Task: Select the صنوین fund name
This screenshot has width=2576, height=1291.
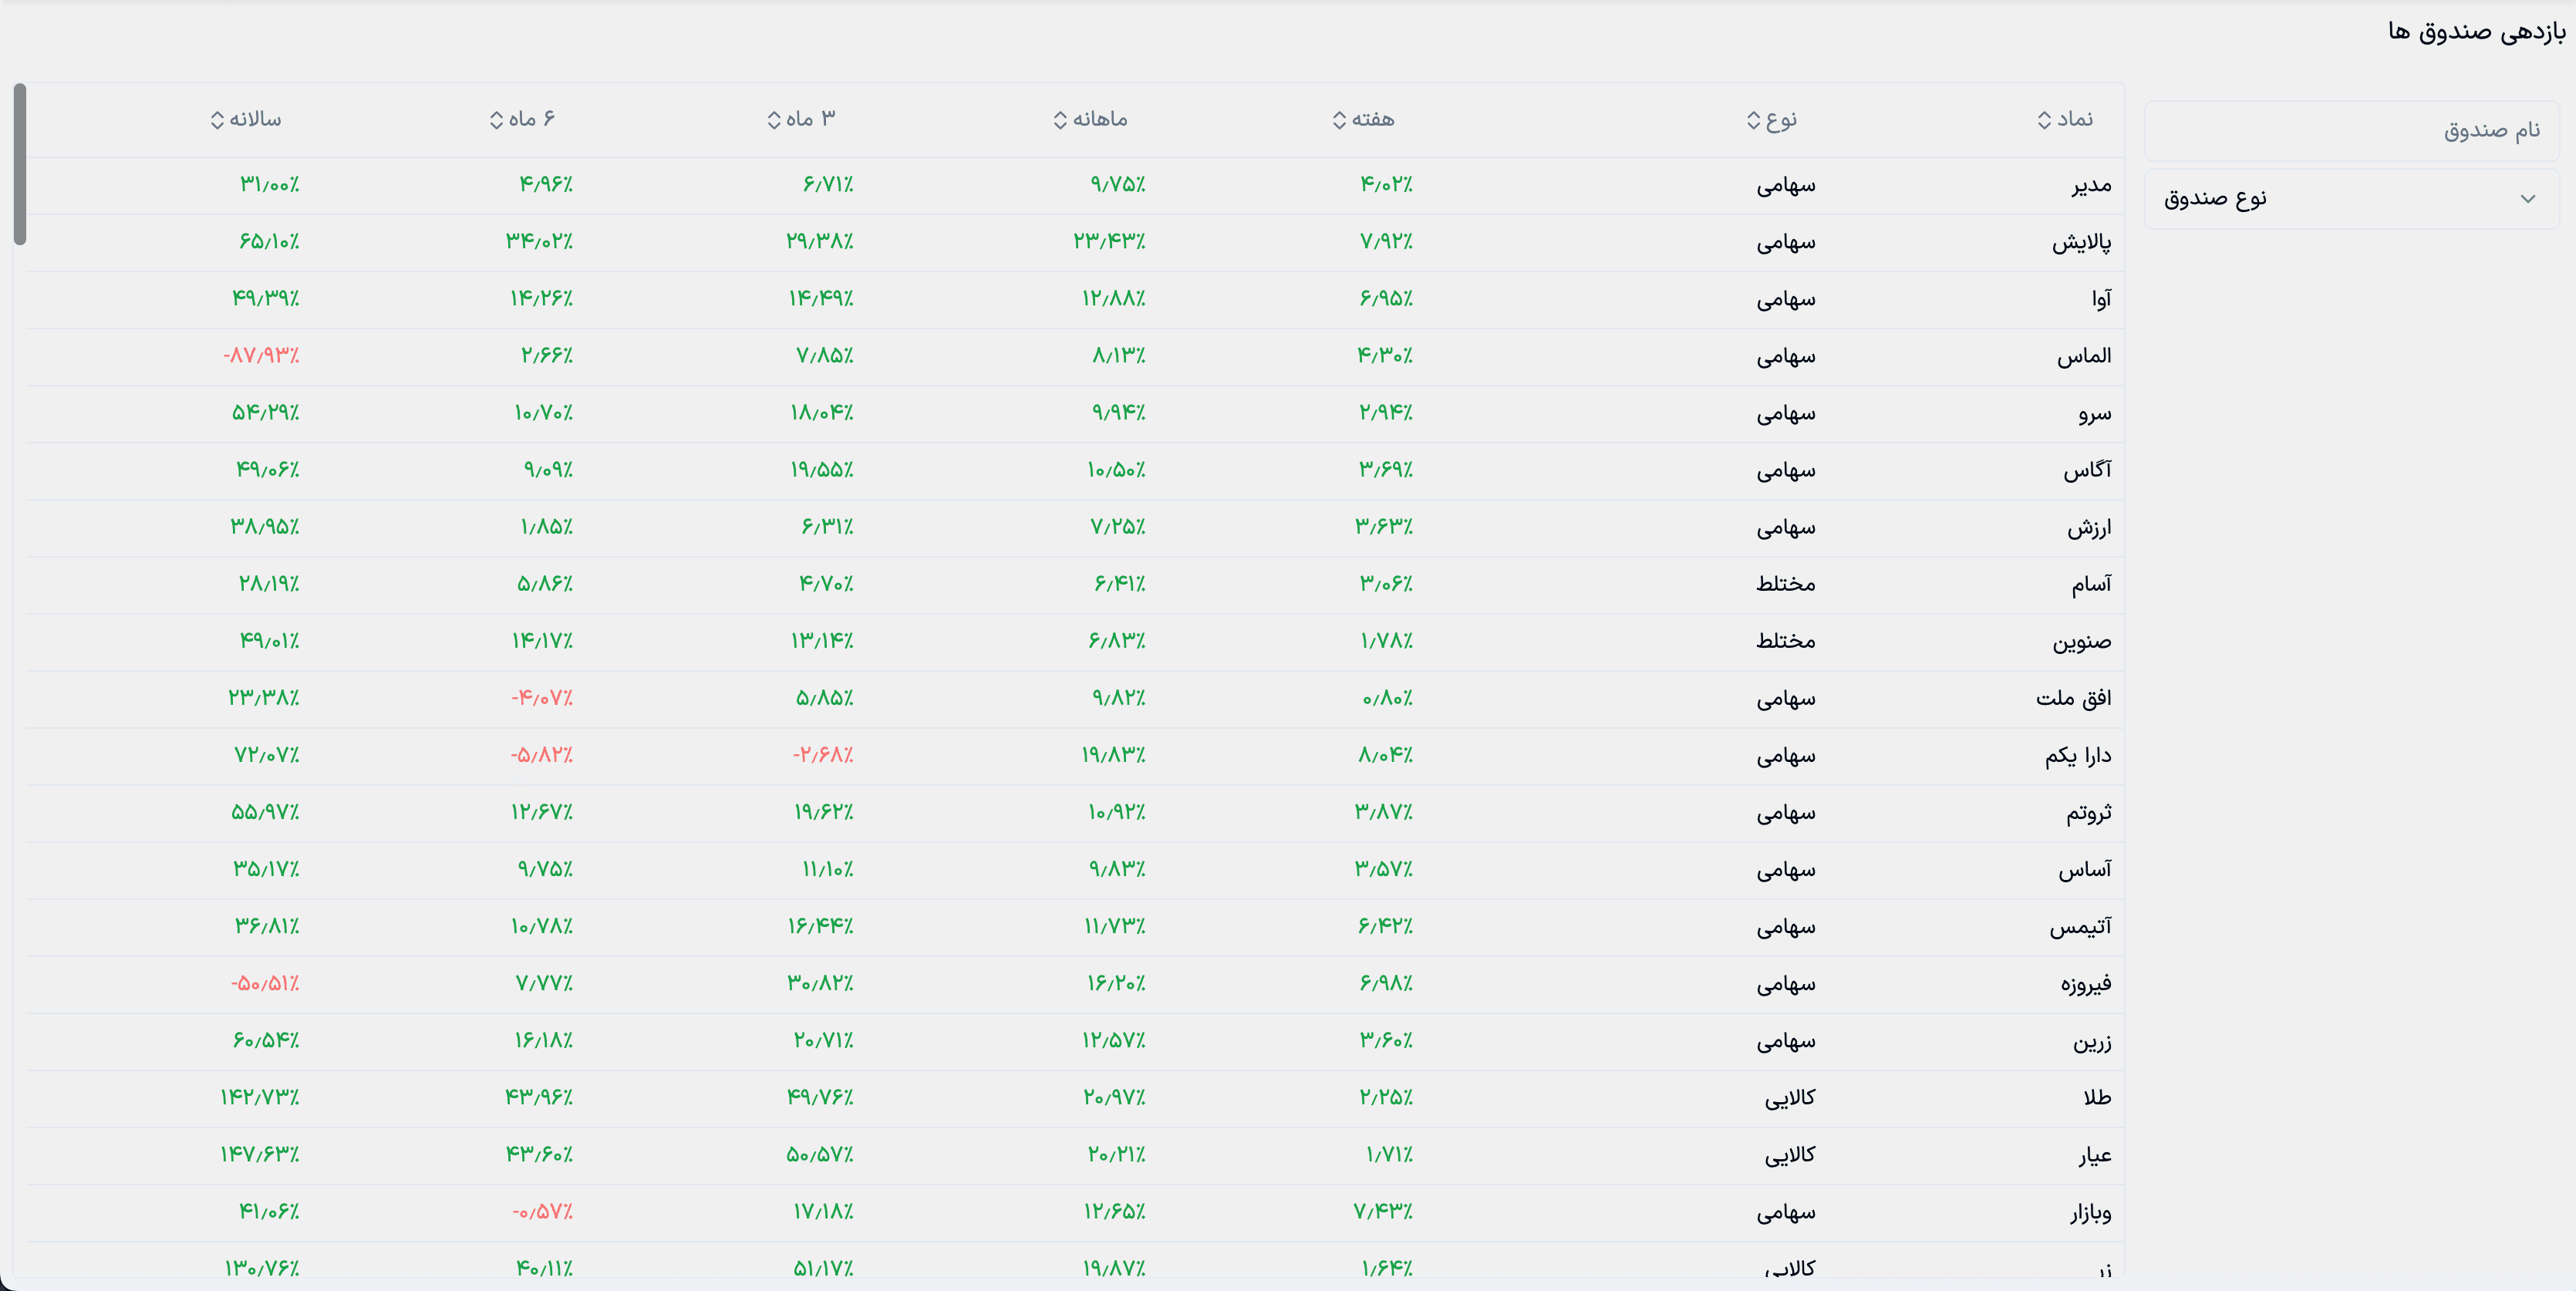Action: (x=2081, y=641)
